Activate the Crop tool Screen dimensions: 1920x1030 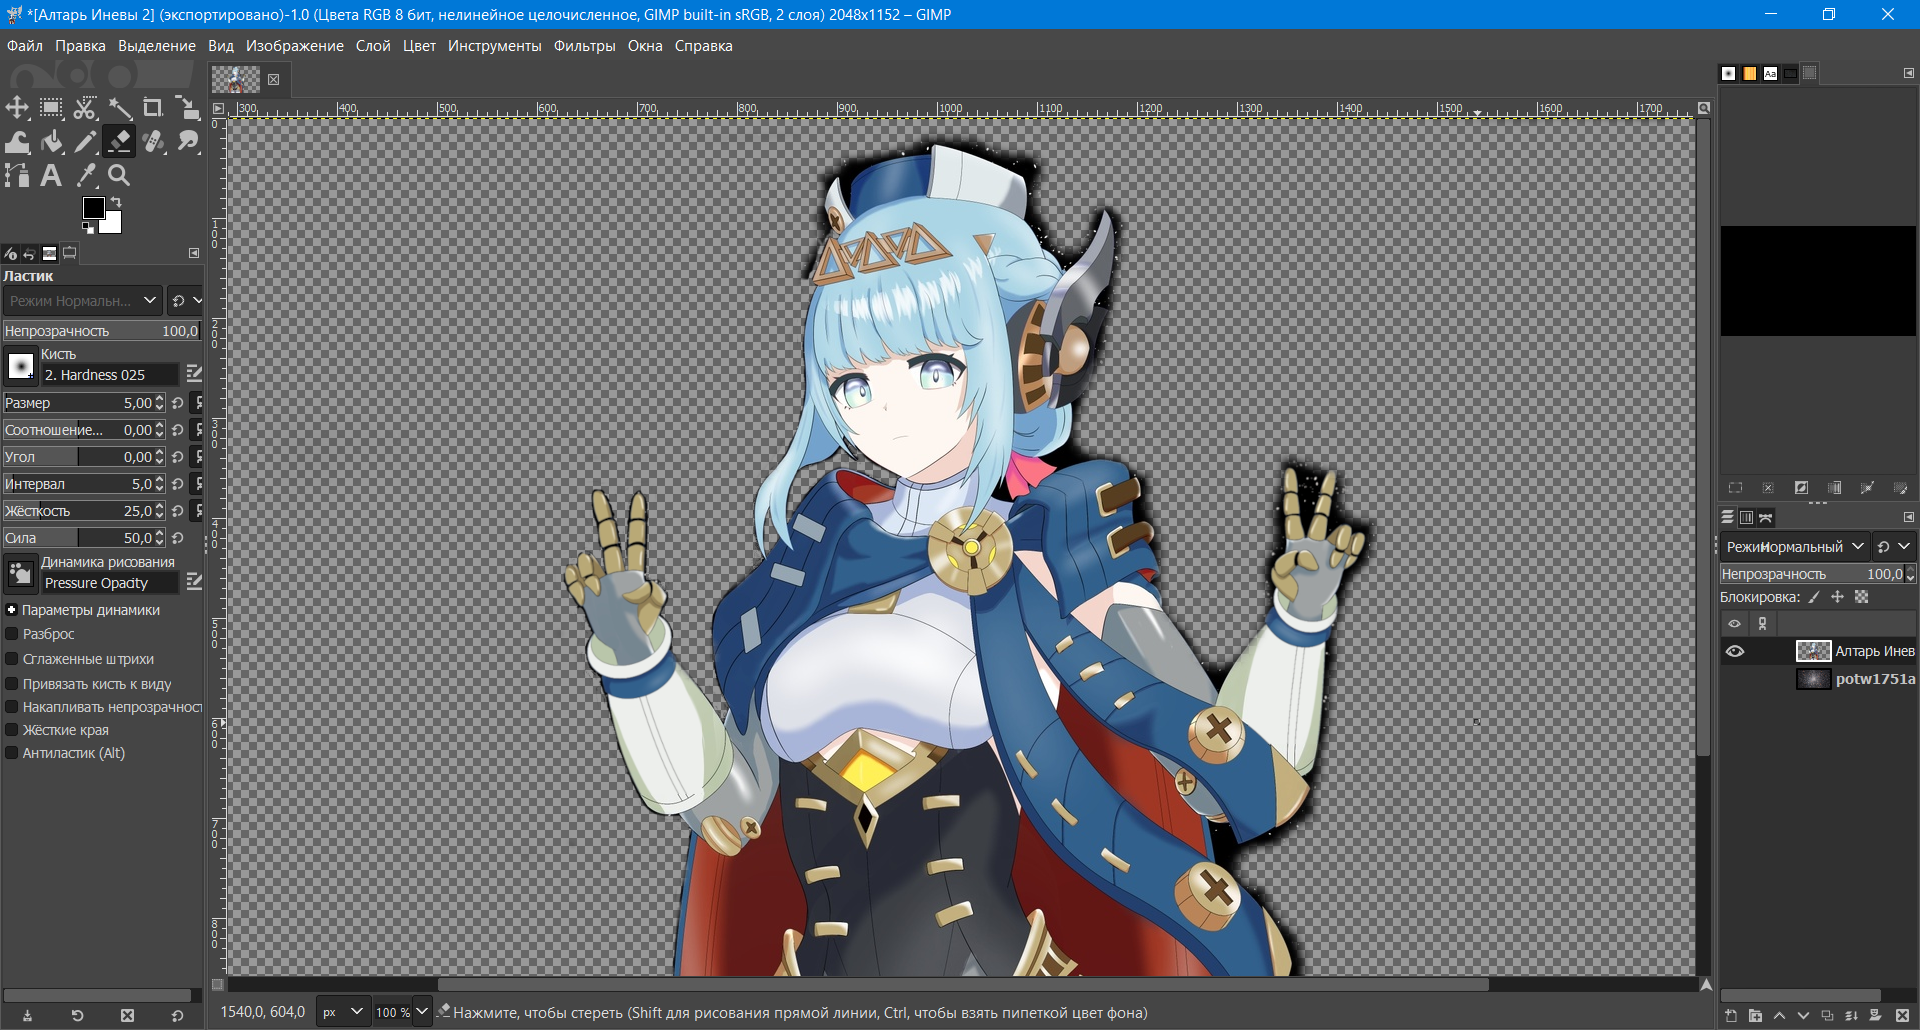point(153,108)
